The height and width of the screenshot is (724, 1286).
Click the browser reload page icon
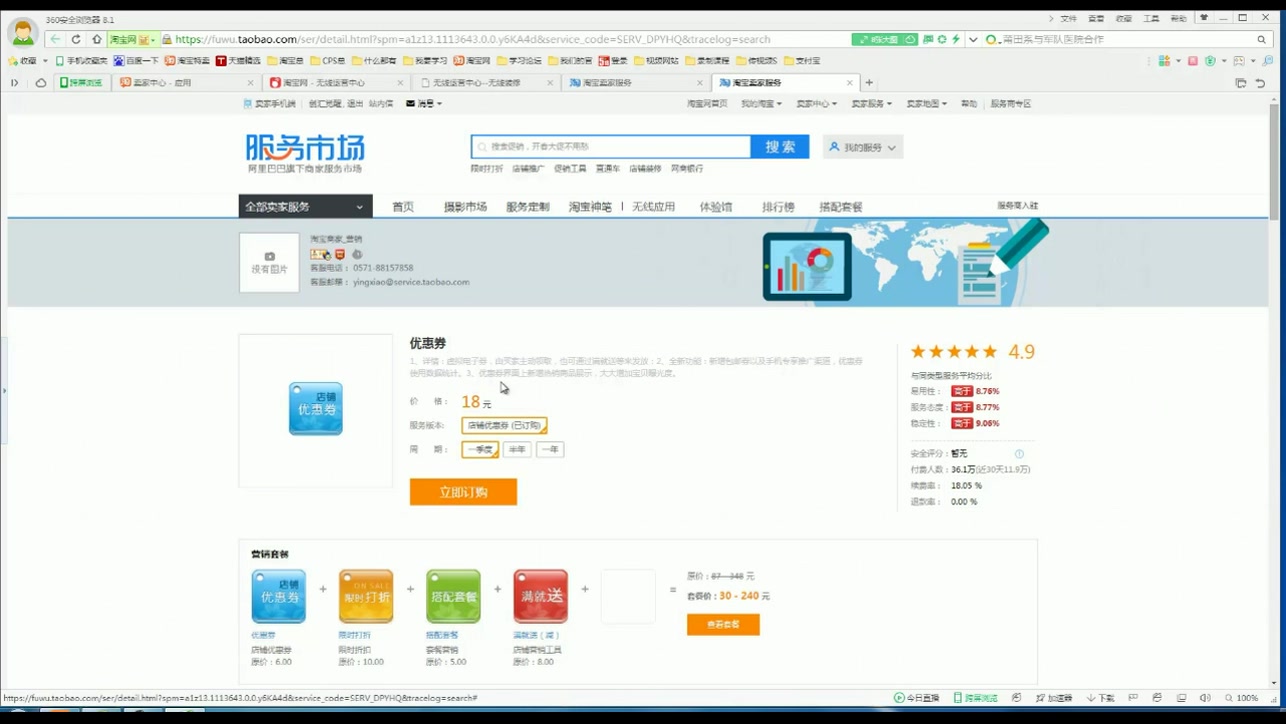pyautogui.click(x=76, y=39)
